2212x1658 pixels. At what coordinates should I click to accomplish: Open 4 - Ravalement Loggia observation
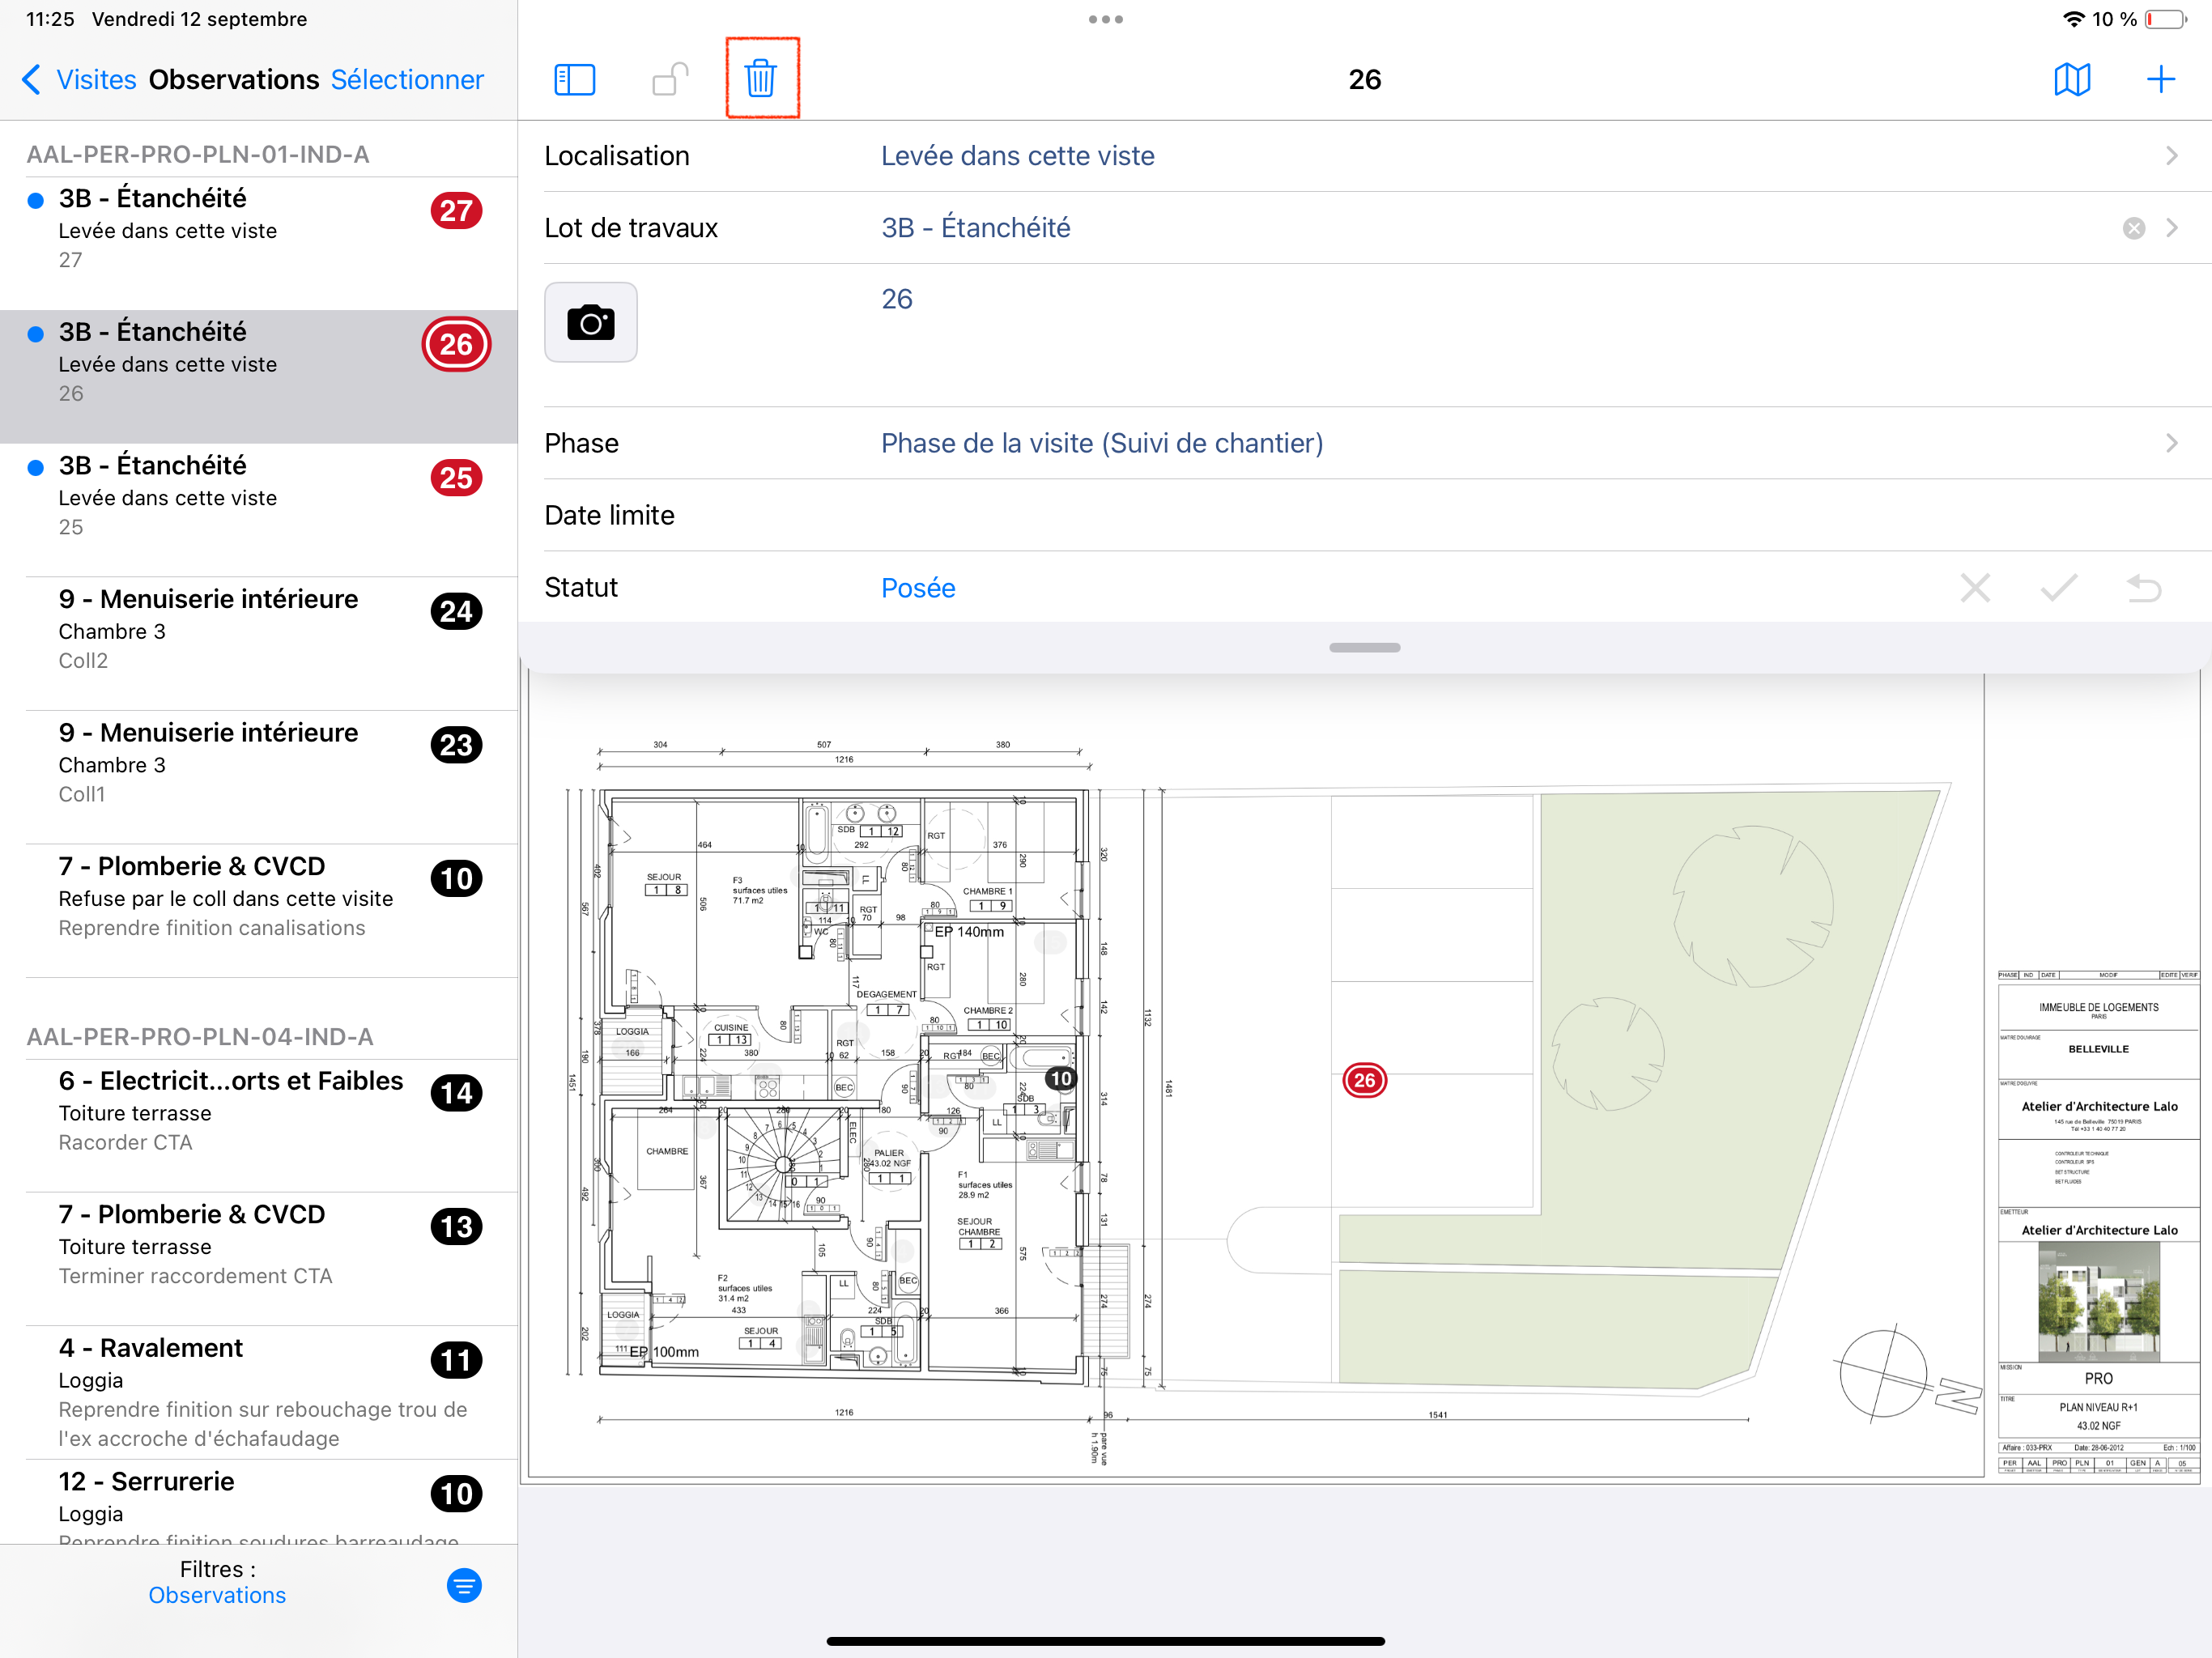(x=259, y=1392)
